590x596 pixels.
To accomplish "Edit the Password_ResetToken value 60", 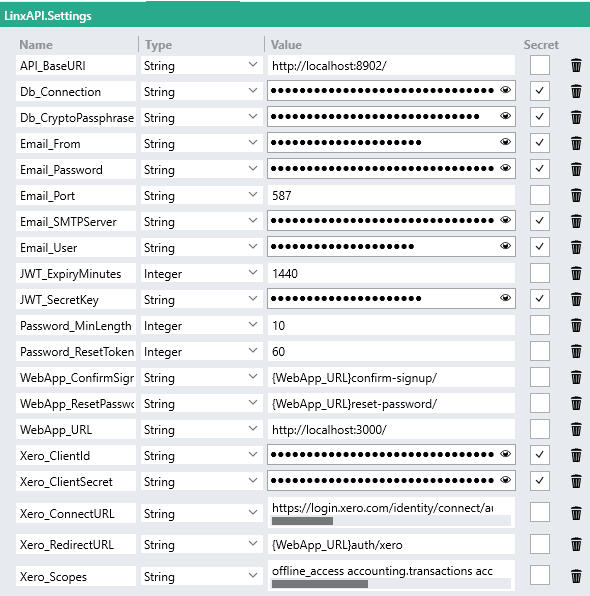I will coord(391,351).
